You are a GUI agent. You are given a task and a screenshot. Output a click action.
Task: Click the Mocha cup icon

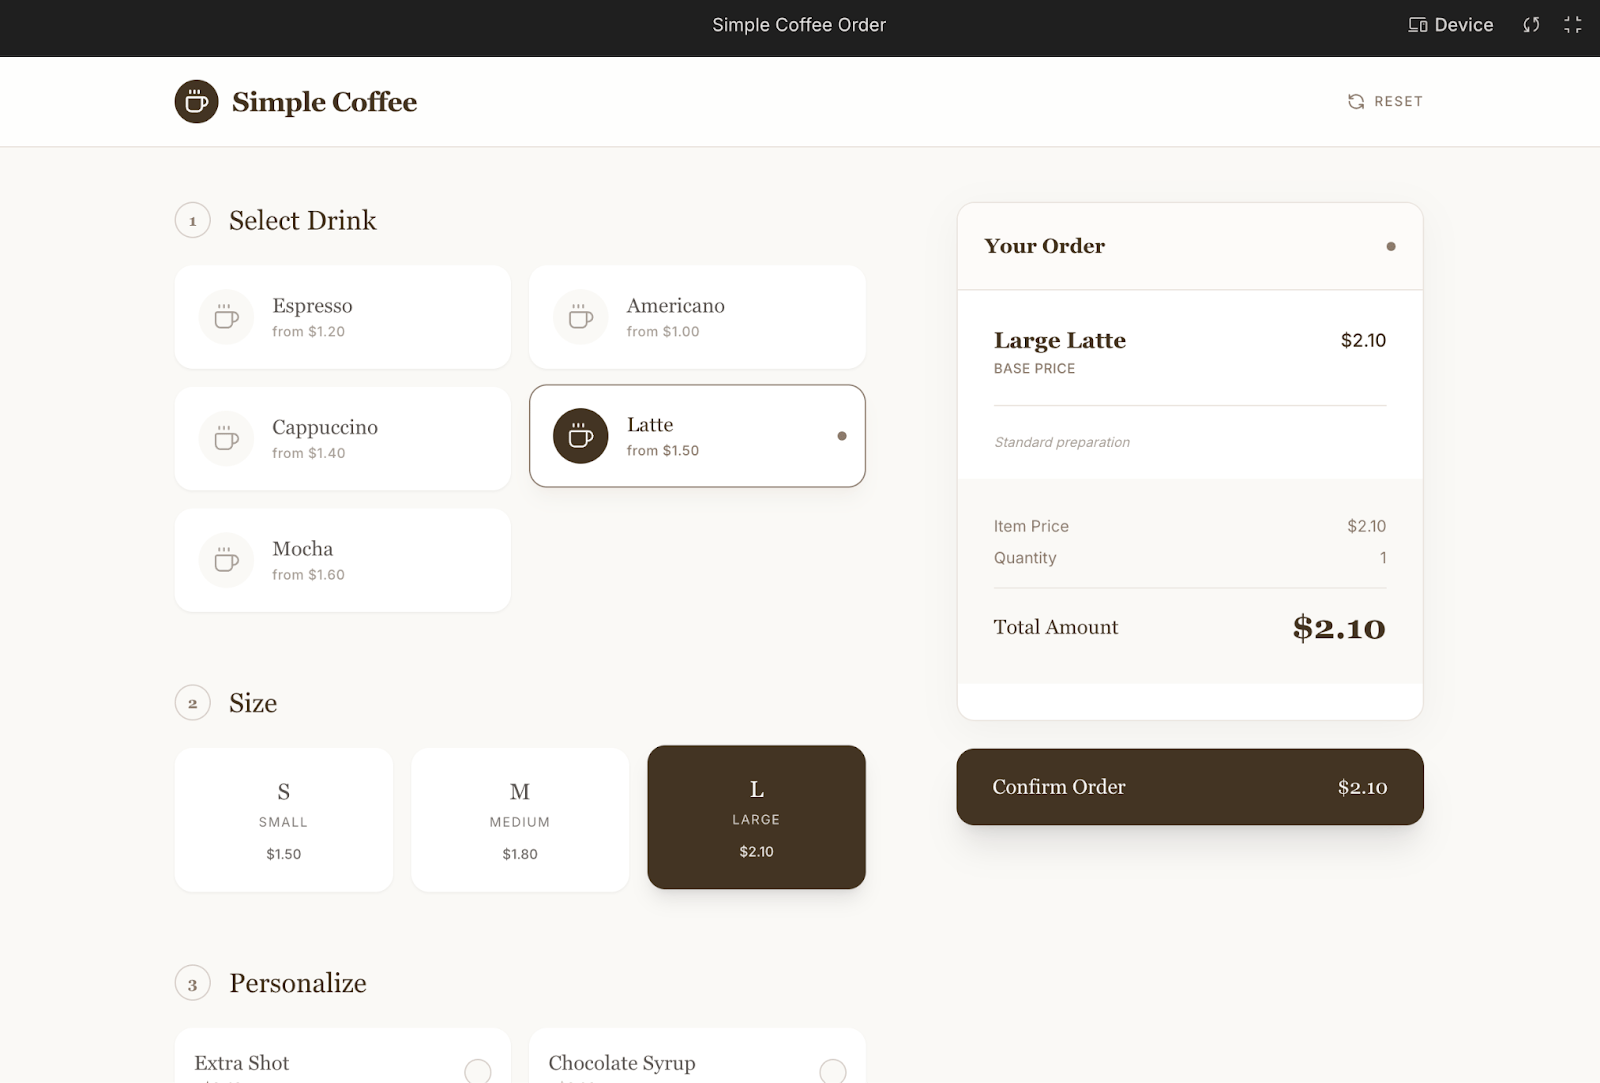pyautogui.click(x=226, y=560)
